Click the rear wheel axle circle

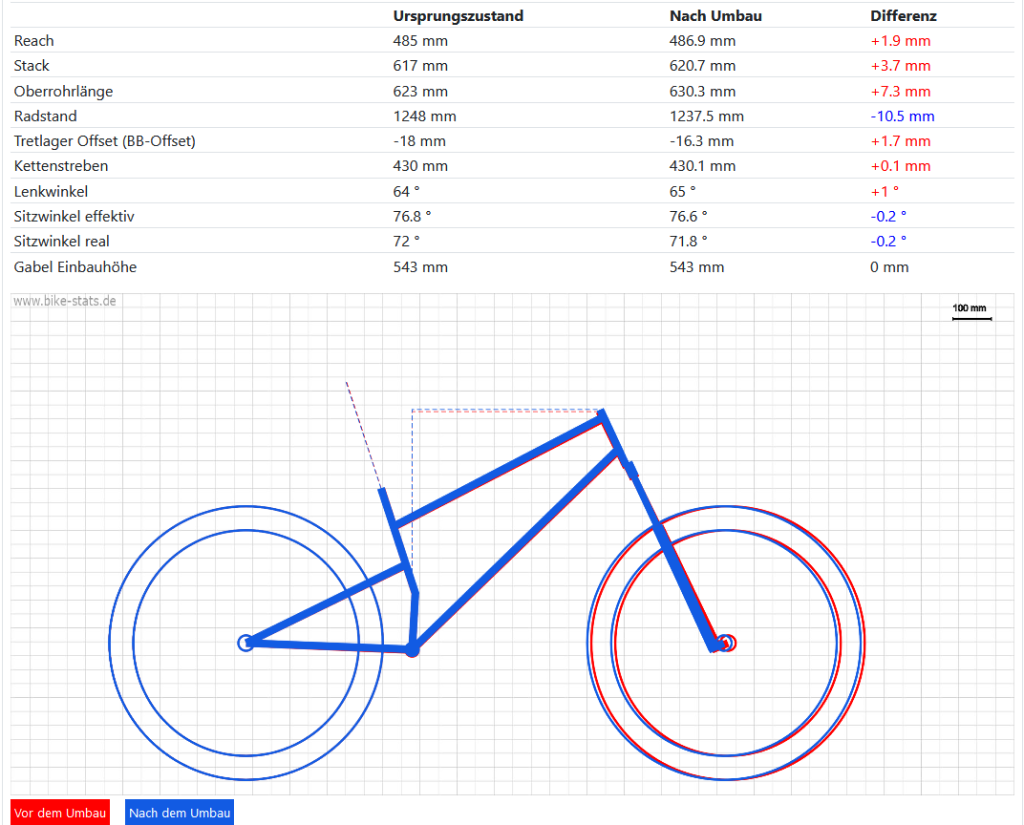pyautogui.click(x=245, y=642)
